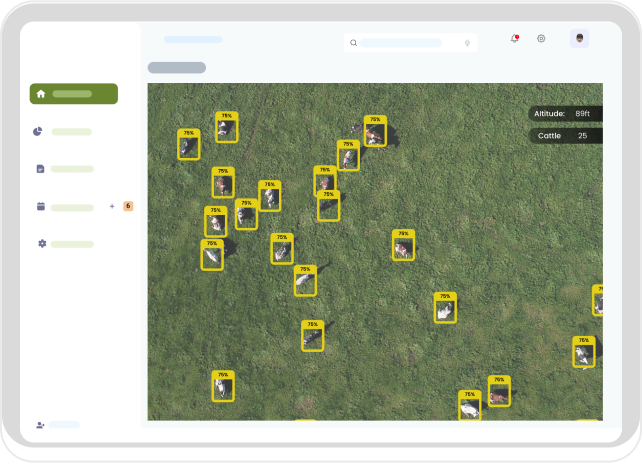Select the highlighted Home menu item

click(x=74, y=94)
